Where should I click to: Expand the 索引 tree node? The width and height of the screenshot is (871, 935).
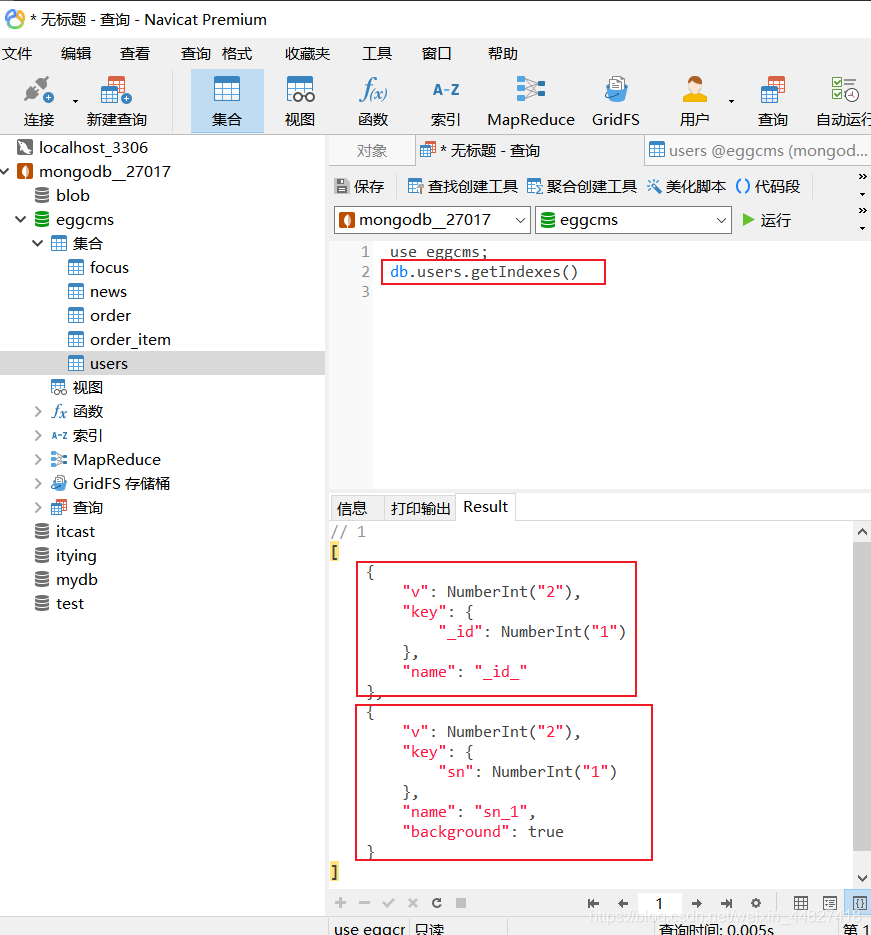(38, 435)
